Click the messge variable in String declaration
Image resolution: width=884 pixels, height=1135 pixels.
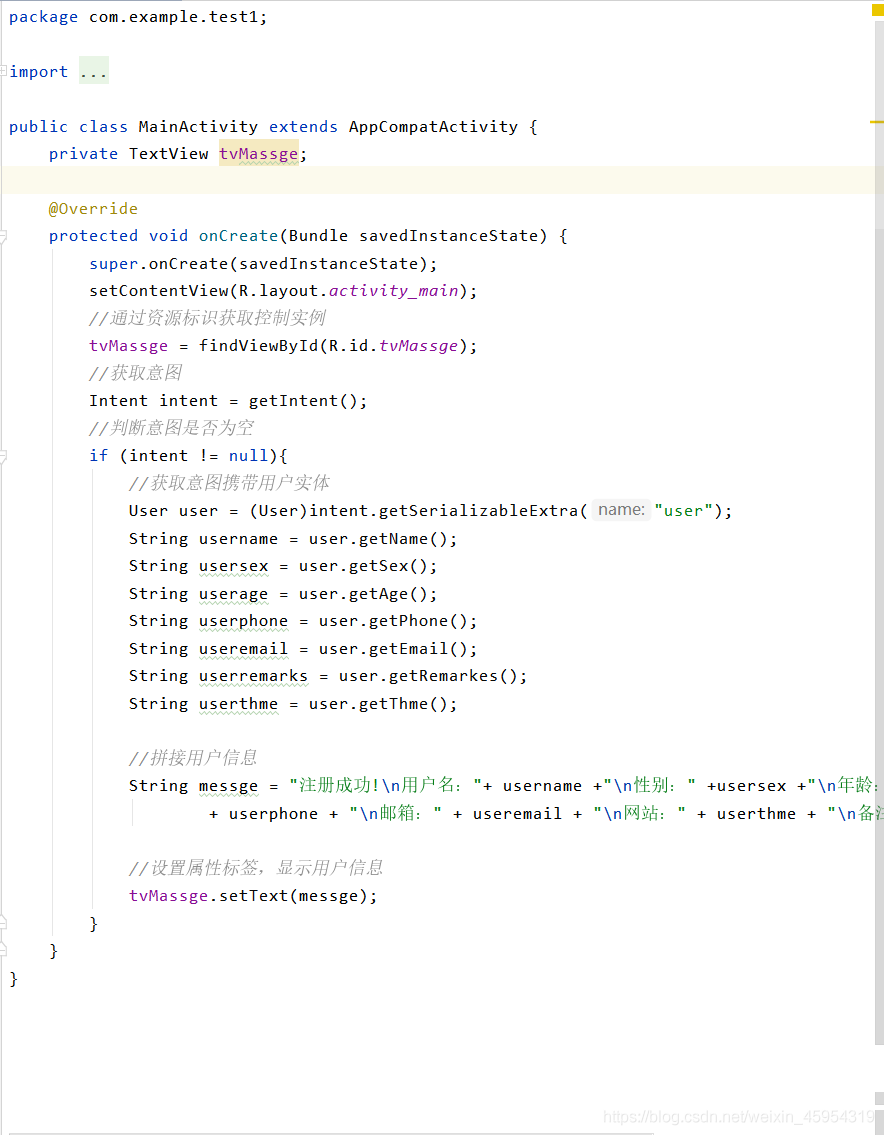pyautogui.click(x=228, y=786)
